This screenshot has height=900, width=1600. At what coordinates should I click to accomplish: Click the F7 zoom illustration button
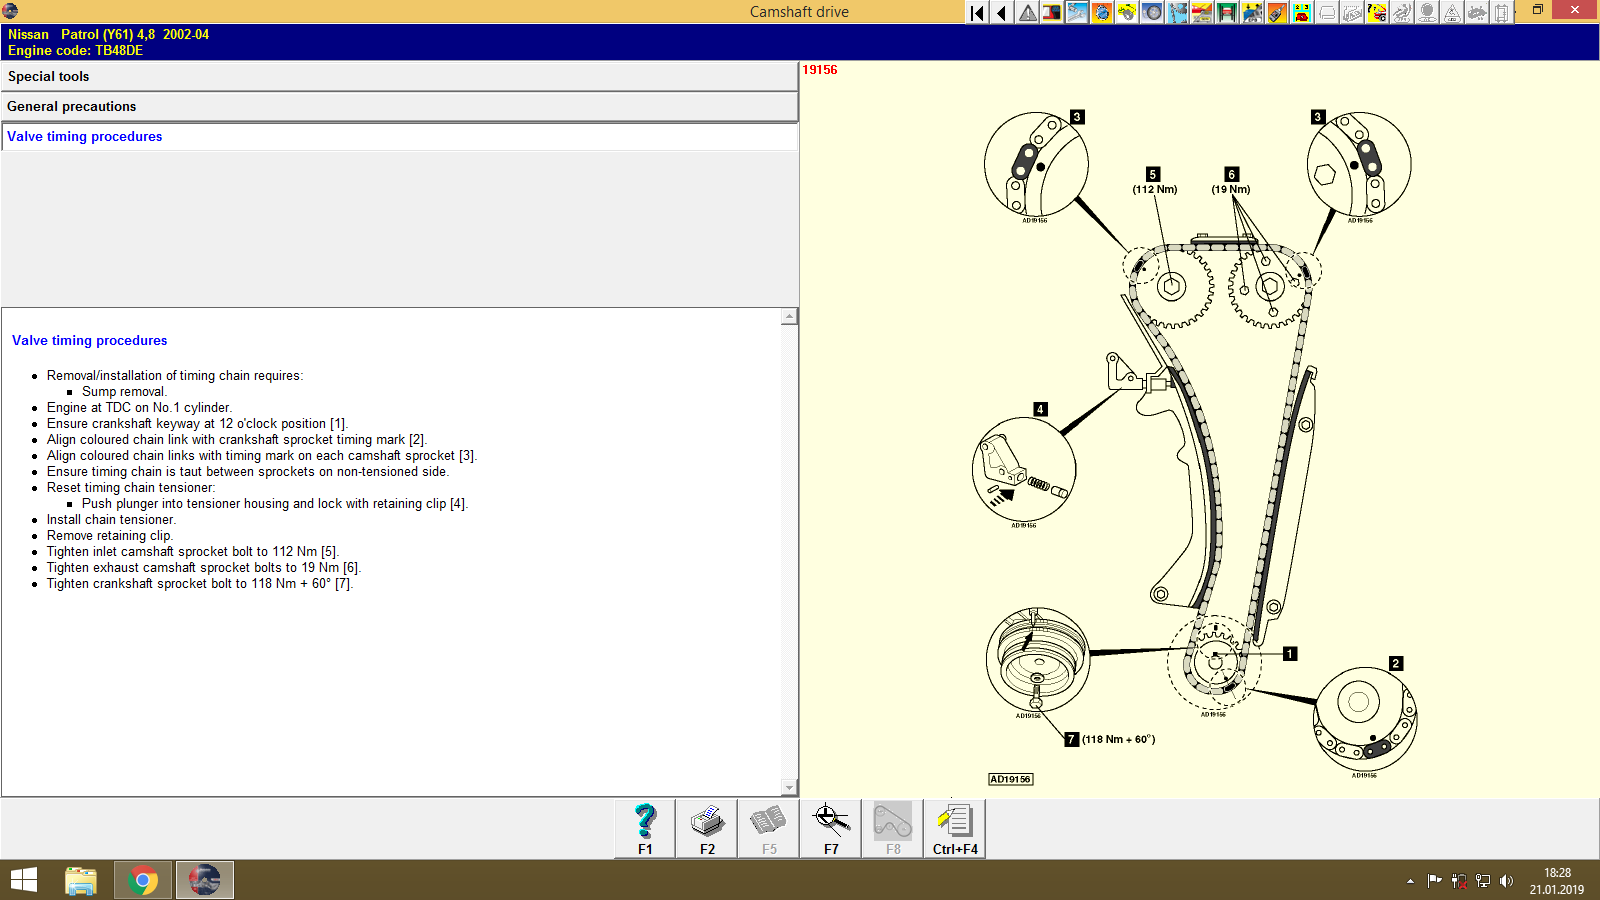click(831, 828)
